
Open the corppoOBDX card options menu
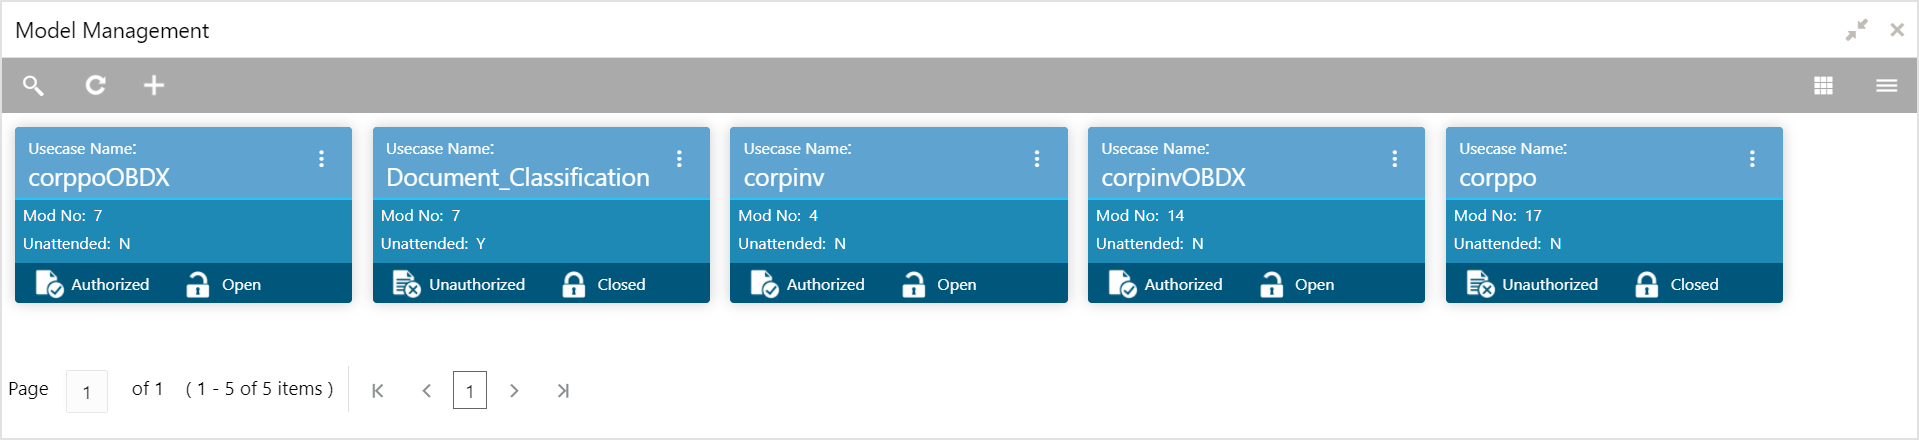point(321,158)
